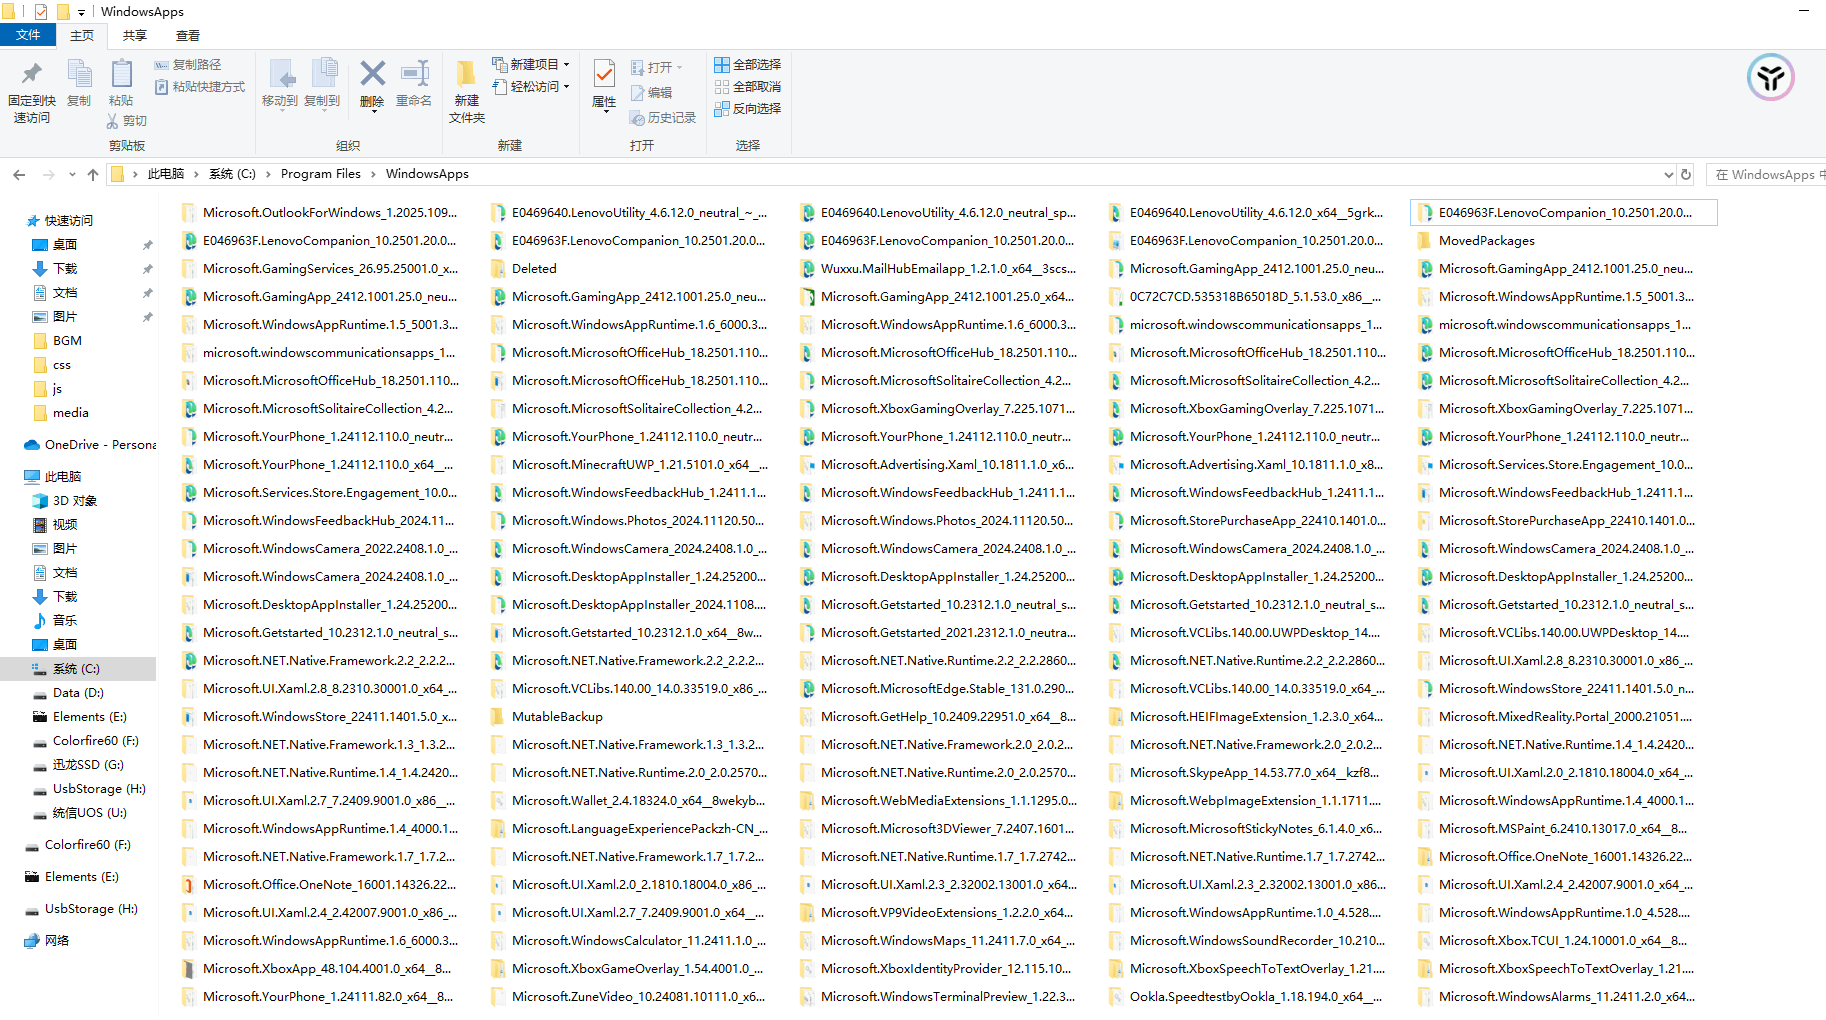Expand the chevron after Program Files in address bar
Screen dimensions: 1826x1020
coord(373,174)
